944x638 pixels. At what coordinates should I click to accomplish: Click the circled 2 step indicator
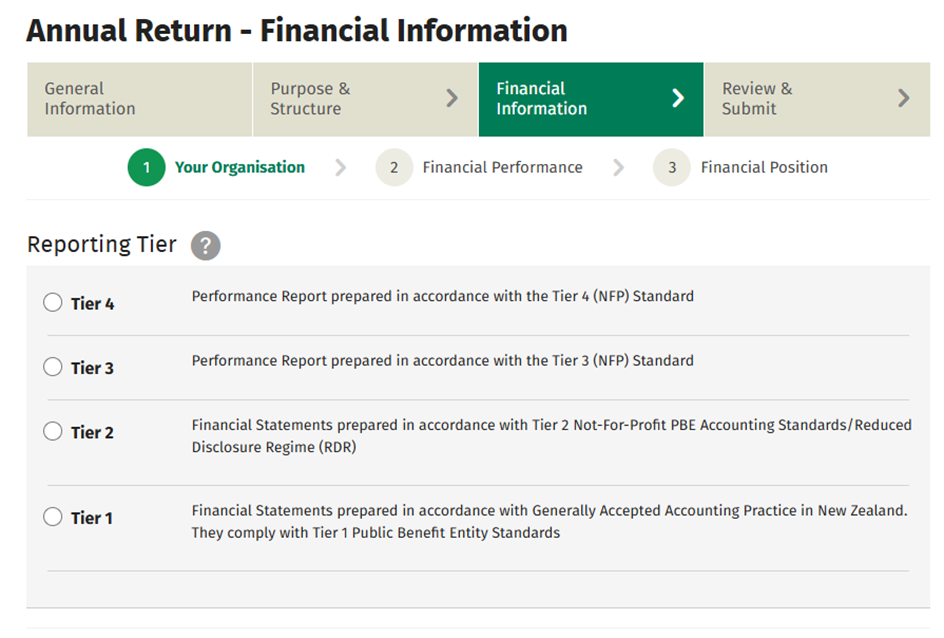[x=394, y=167]
